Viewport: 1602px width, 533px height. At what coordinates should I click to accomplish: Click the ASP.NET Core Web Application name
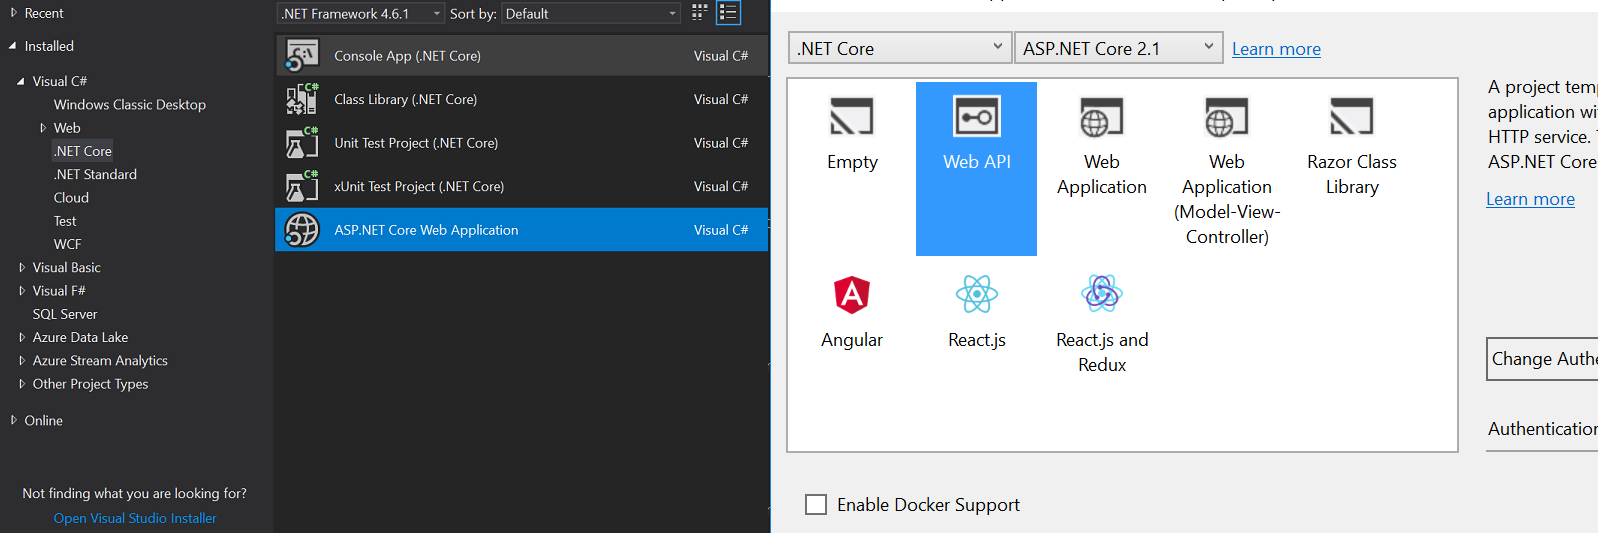[426, 230]
